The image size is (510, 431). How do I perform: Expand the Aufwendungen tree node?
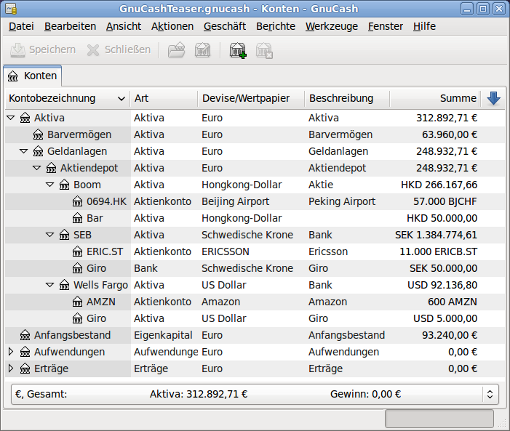point(11,351)
